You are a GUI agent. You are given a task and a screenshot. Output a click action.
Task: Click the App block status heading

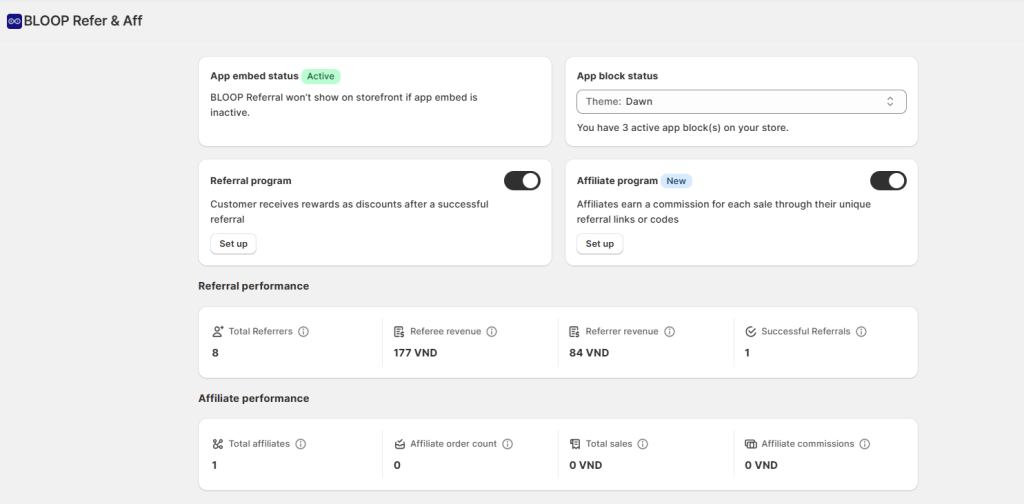coord(617,76)
